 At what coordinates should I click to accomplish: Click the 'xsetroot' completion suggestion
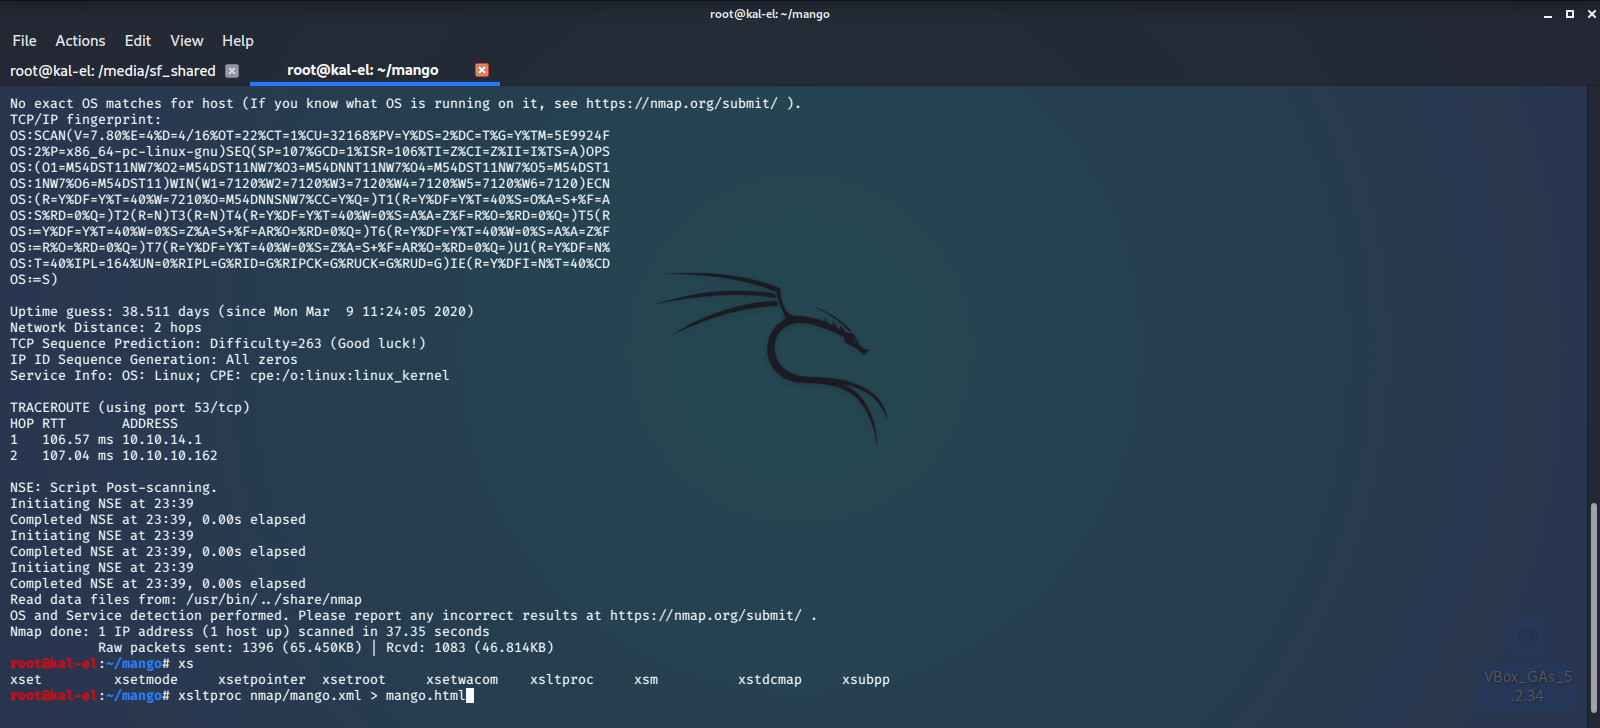click(x=354, y=679)
